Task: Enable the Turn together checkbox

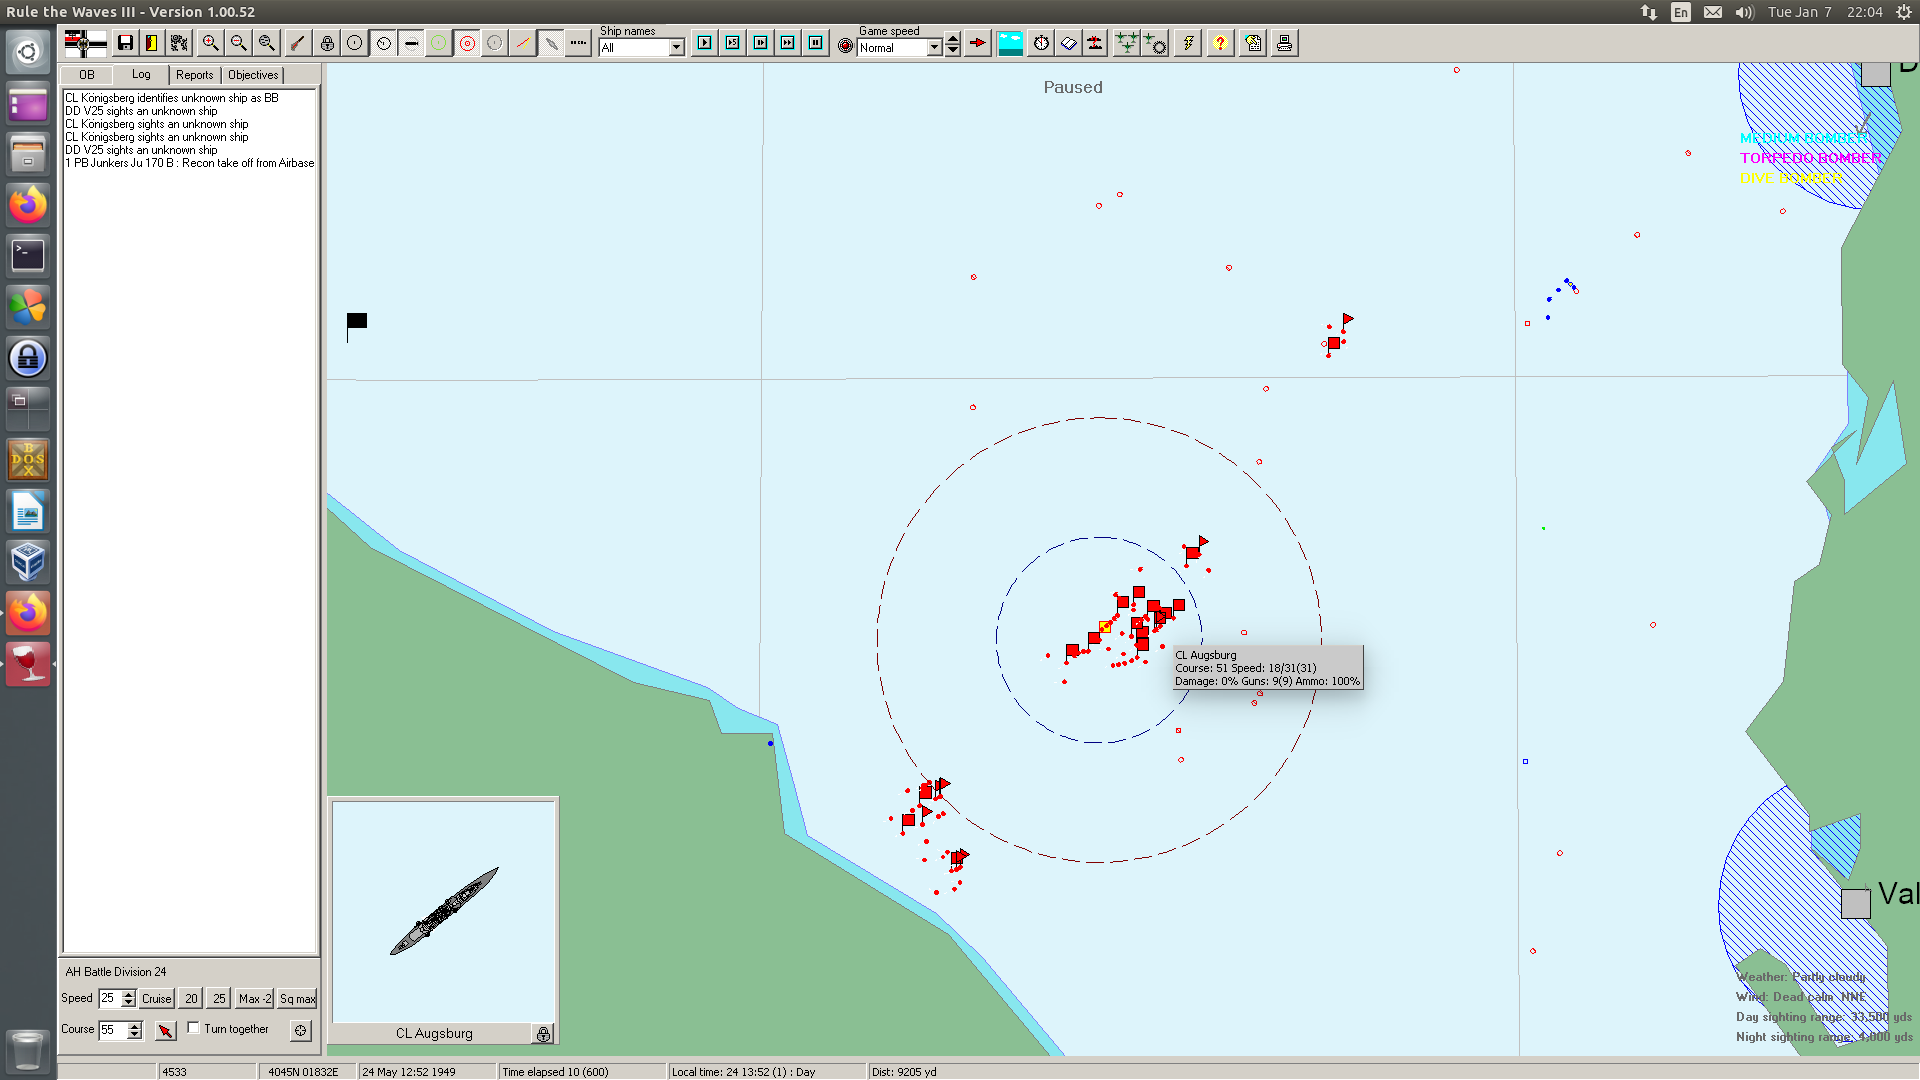Action: (194, 1028)
